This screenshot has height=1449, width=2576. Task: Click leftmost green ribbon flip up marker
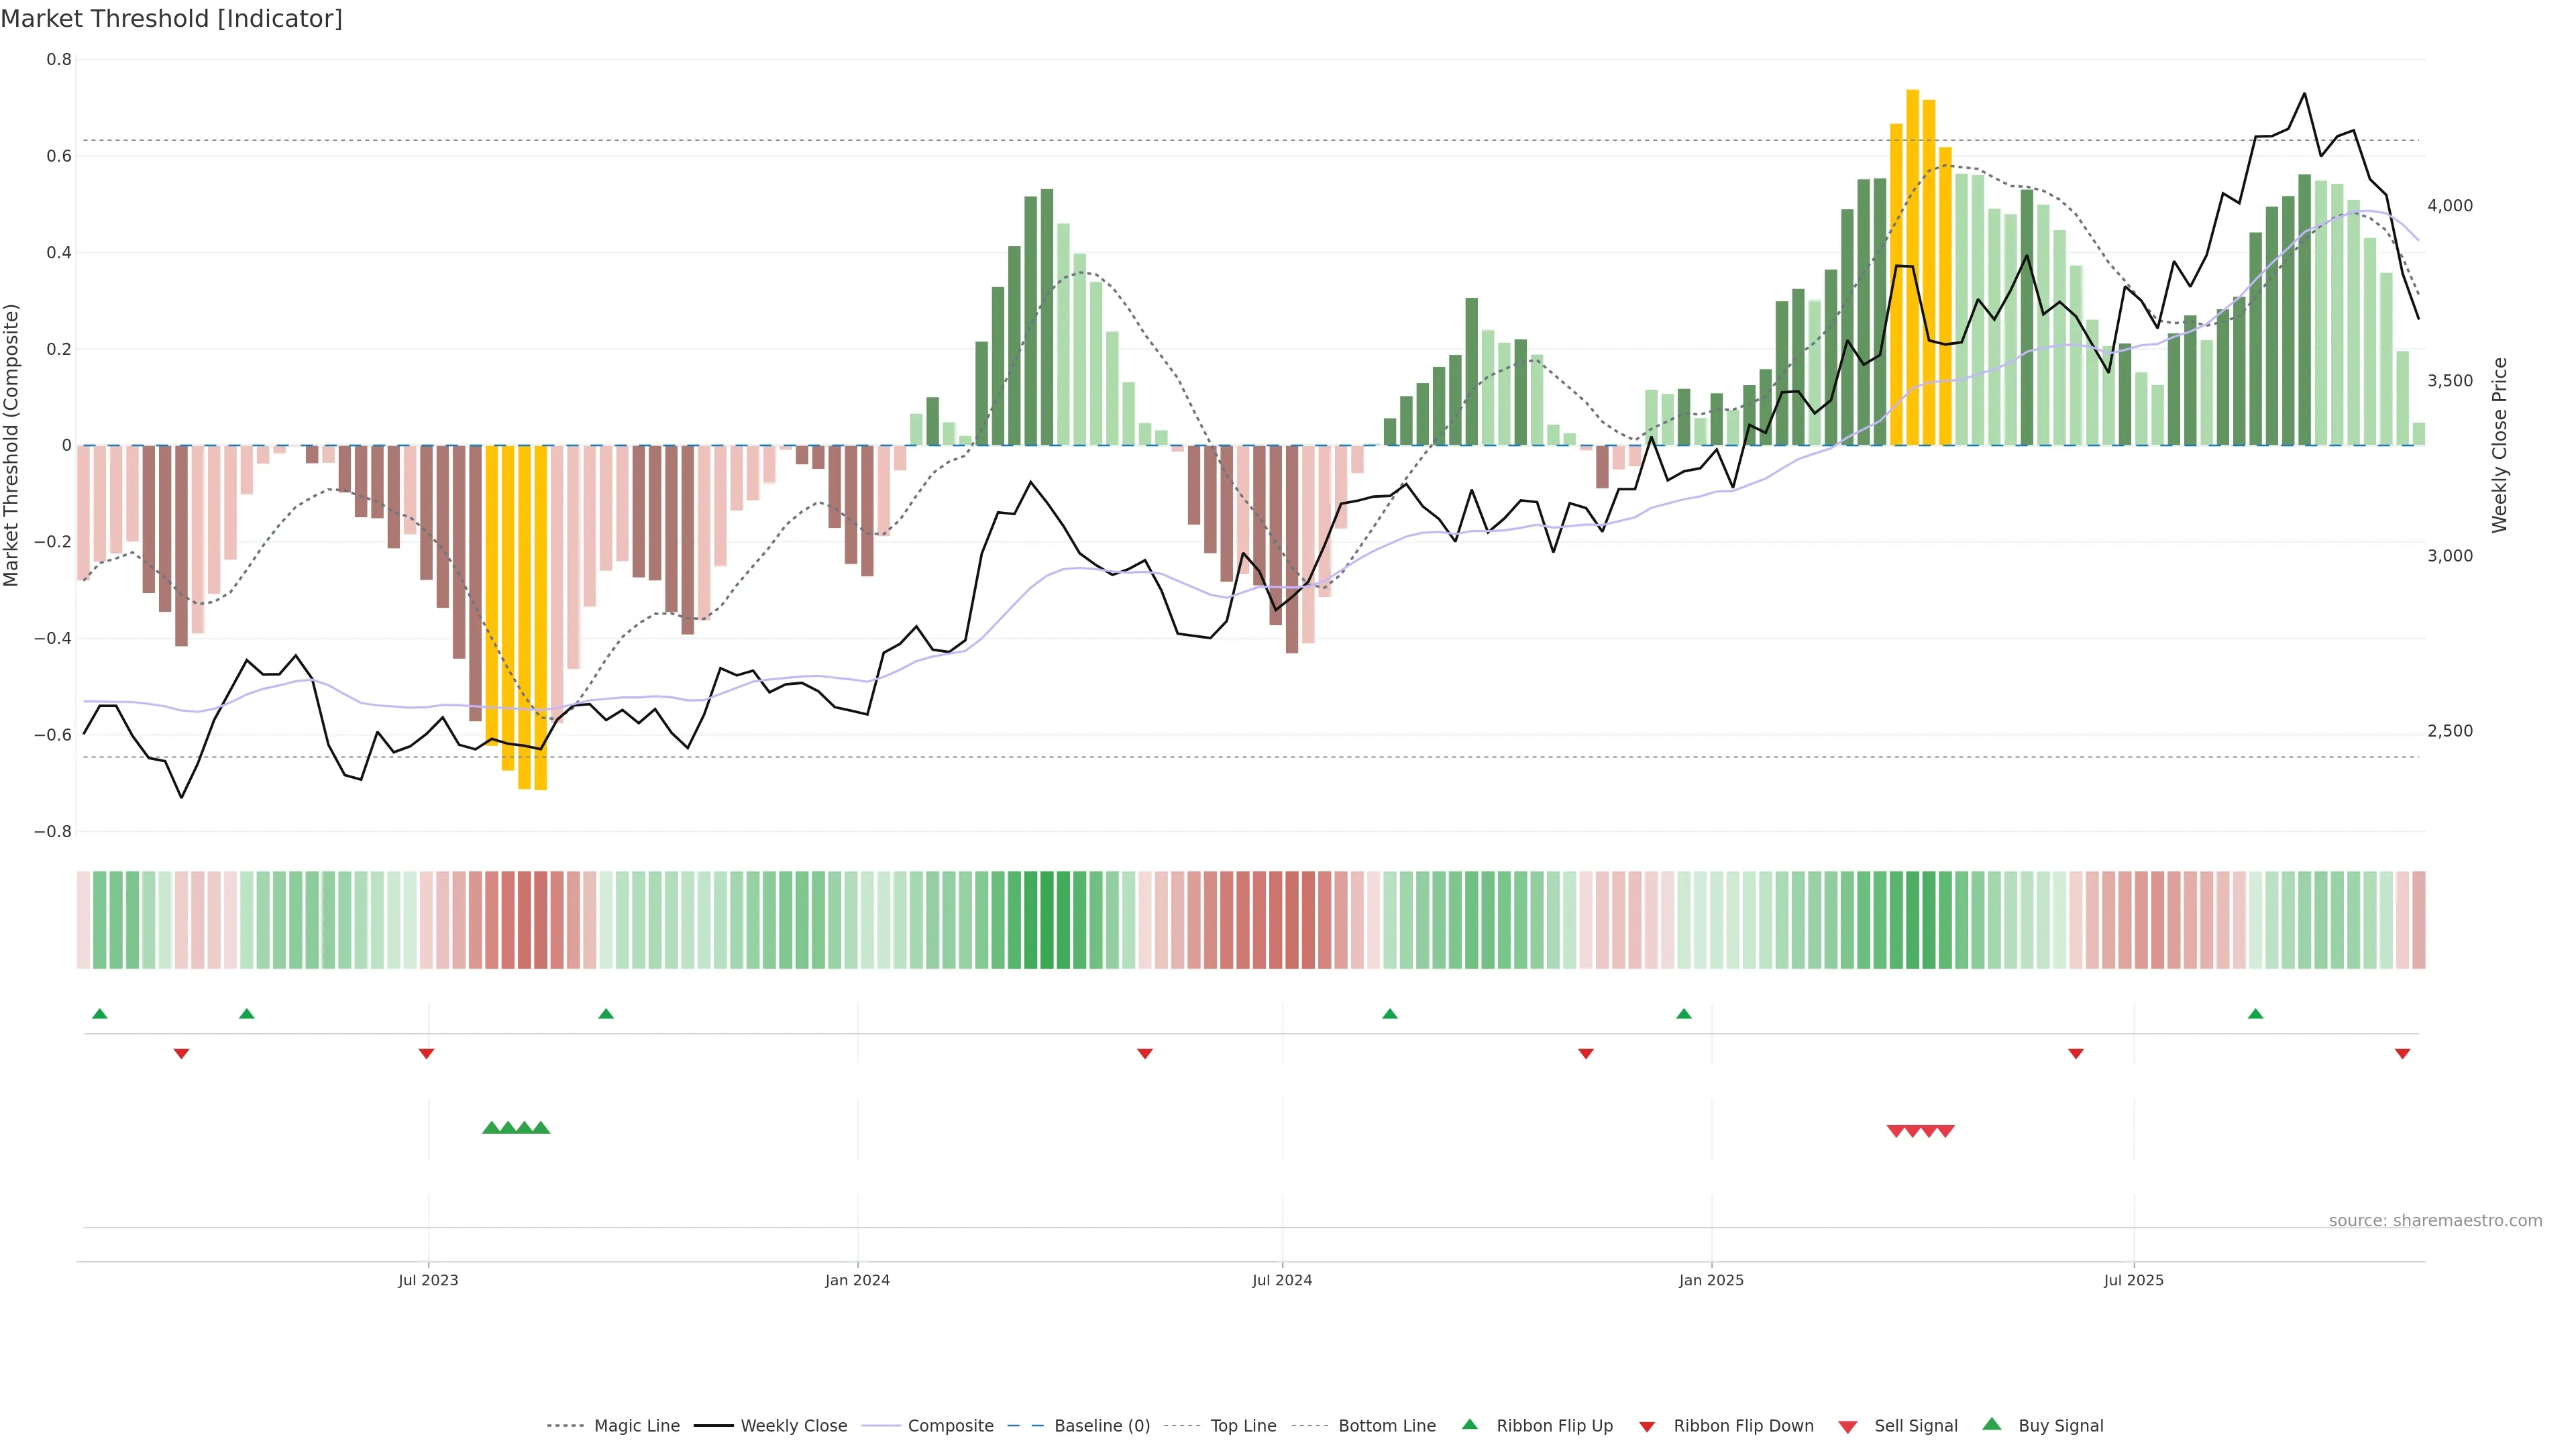tap(99, 1014)
